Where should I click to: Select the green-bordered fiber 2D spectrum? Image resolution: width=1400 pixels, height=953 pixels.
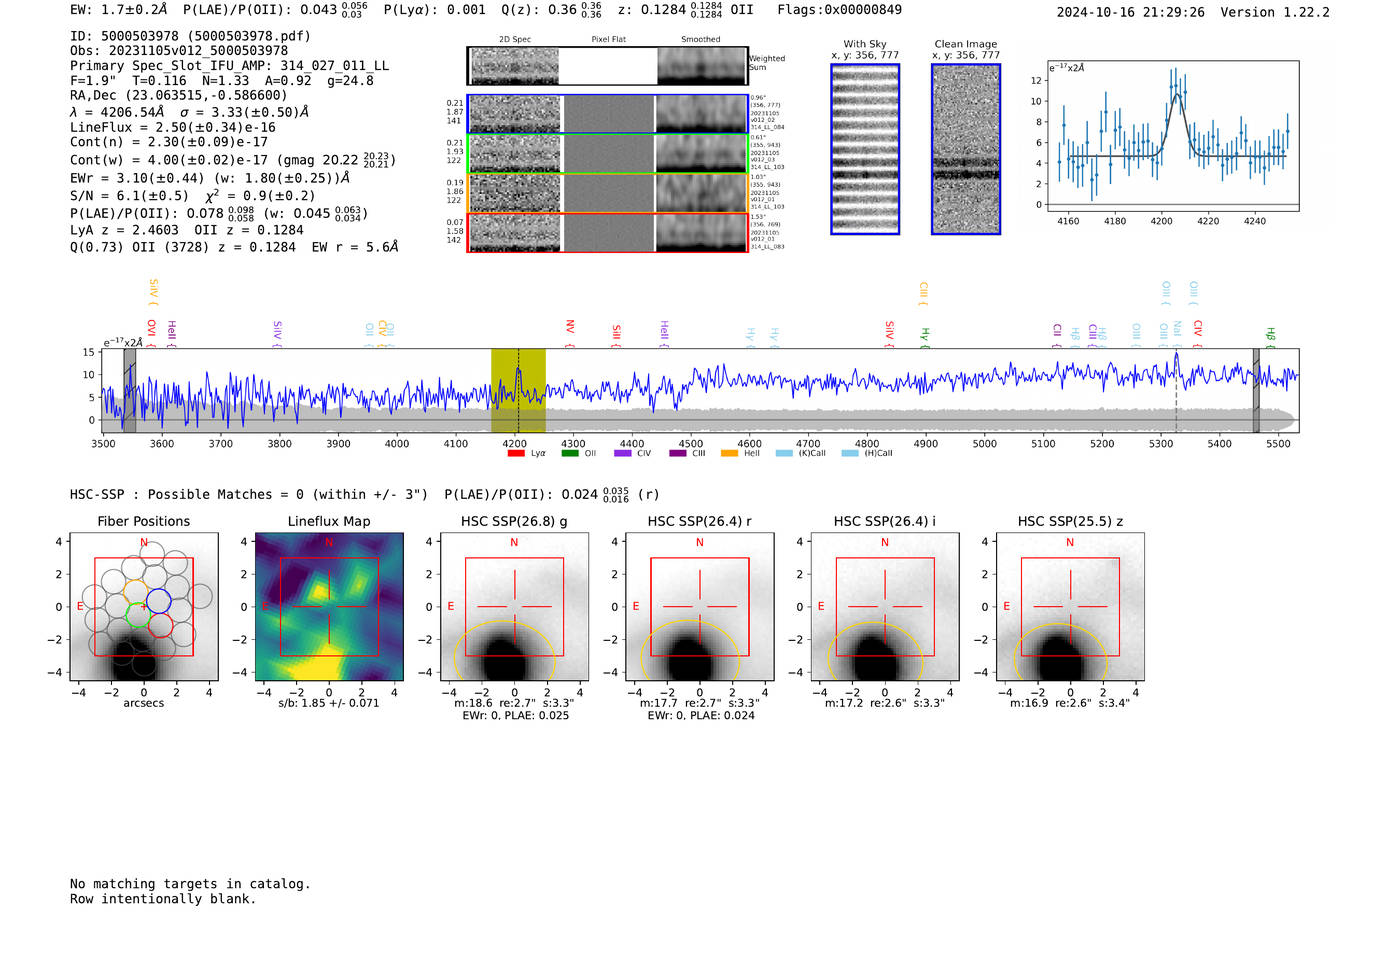pos(607,153)
